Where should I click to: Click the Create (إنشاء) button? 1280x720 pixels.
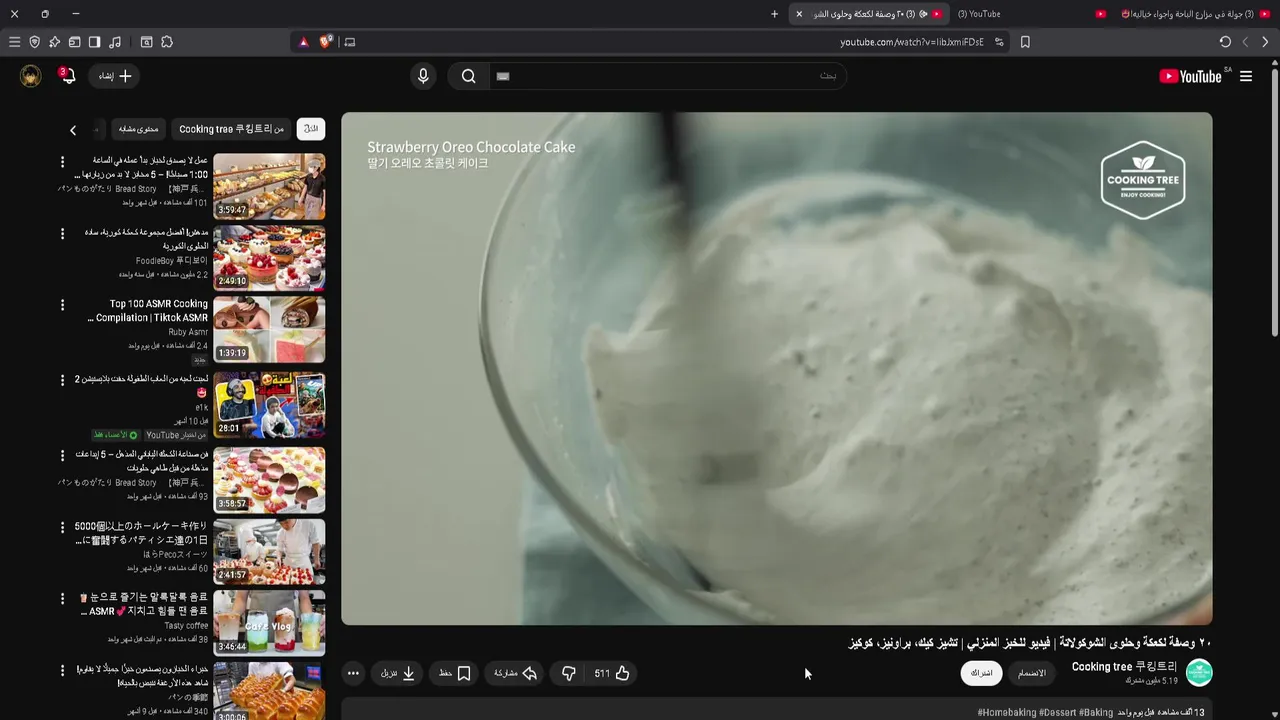click(x=115, y=76)
